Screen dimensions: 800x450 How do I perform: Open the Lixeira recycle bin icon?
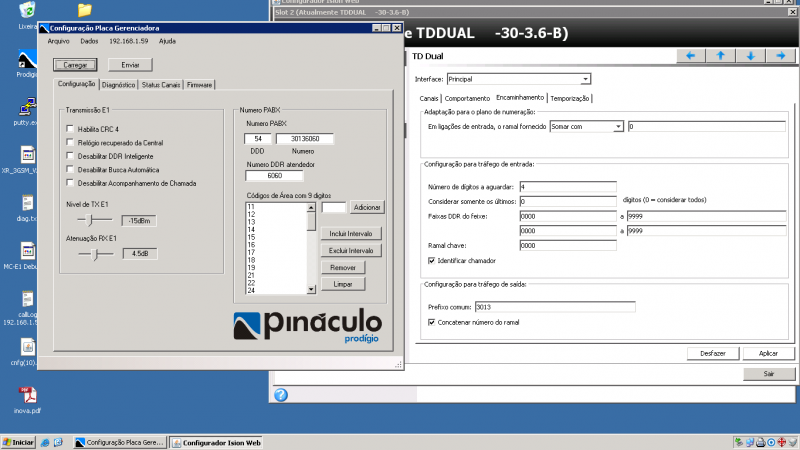pos(27,13)
